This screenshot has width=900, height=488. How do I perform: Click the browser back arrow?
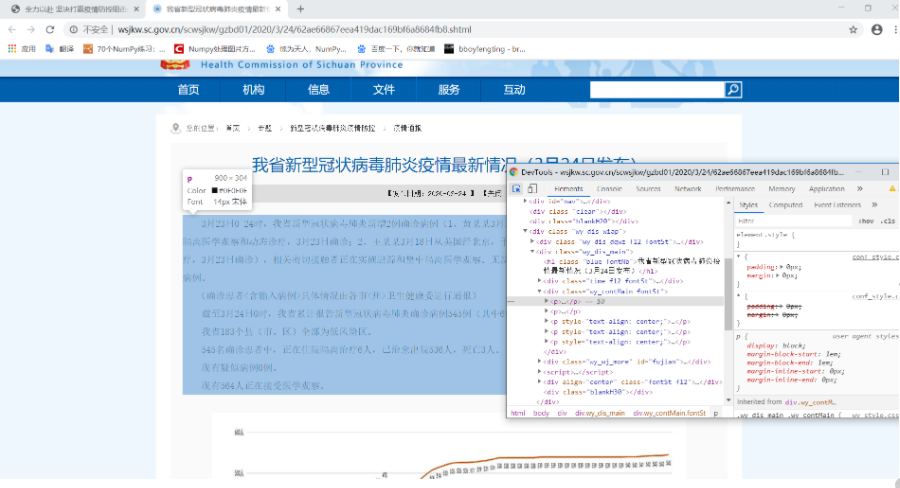[12, 29]
